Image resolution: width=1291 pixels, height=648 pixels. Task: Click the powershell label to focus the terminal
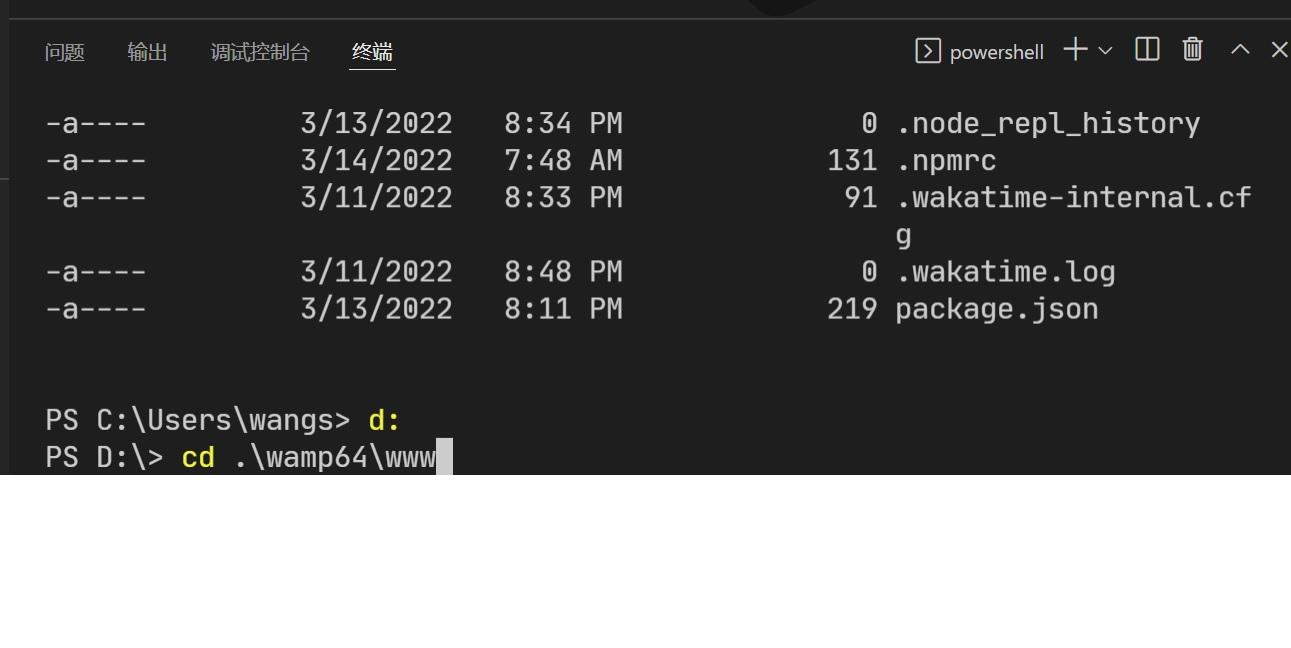(998, 52)
